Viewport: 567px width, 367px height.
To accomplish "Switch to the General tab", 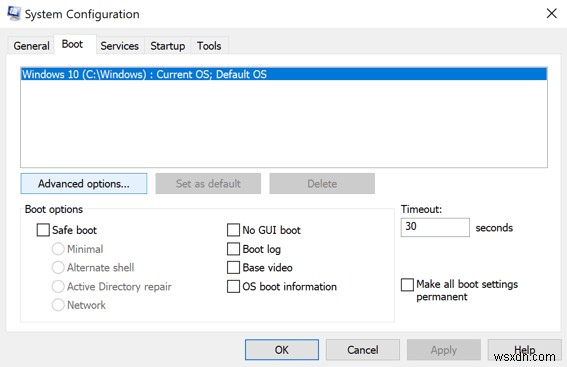I will click(31, 46).
